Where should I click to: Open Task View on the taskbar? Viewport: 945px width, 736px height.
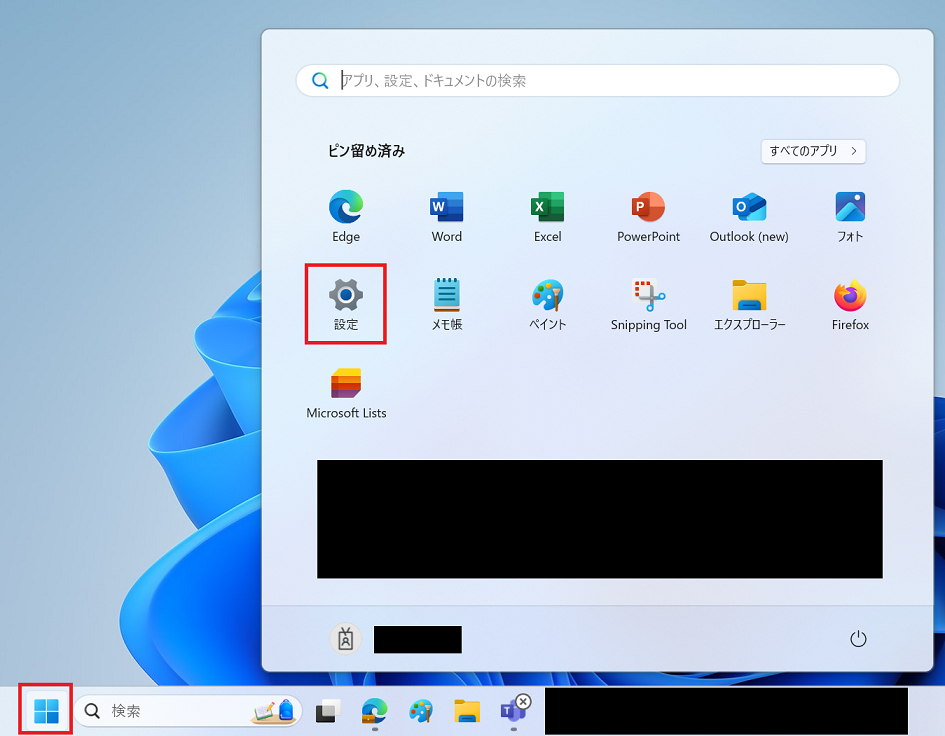tap(328, 711)
